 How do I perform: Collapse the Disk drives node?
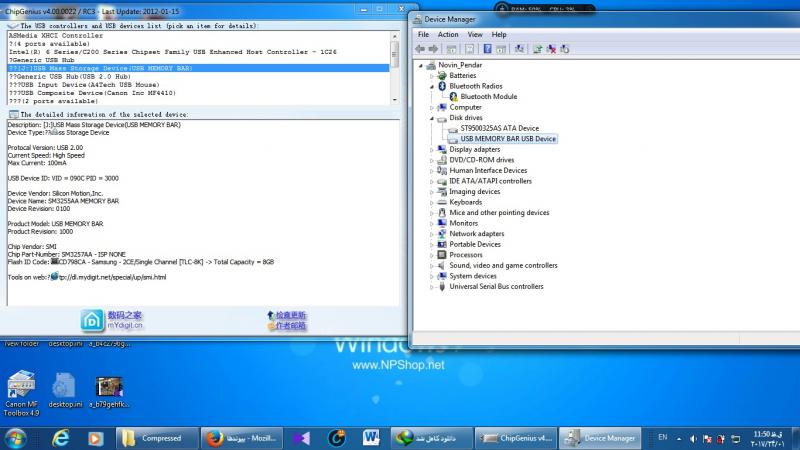[432, 118]
